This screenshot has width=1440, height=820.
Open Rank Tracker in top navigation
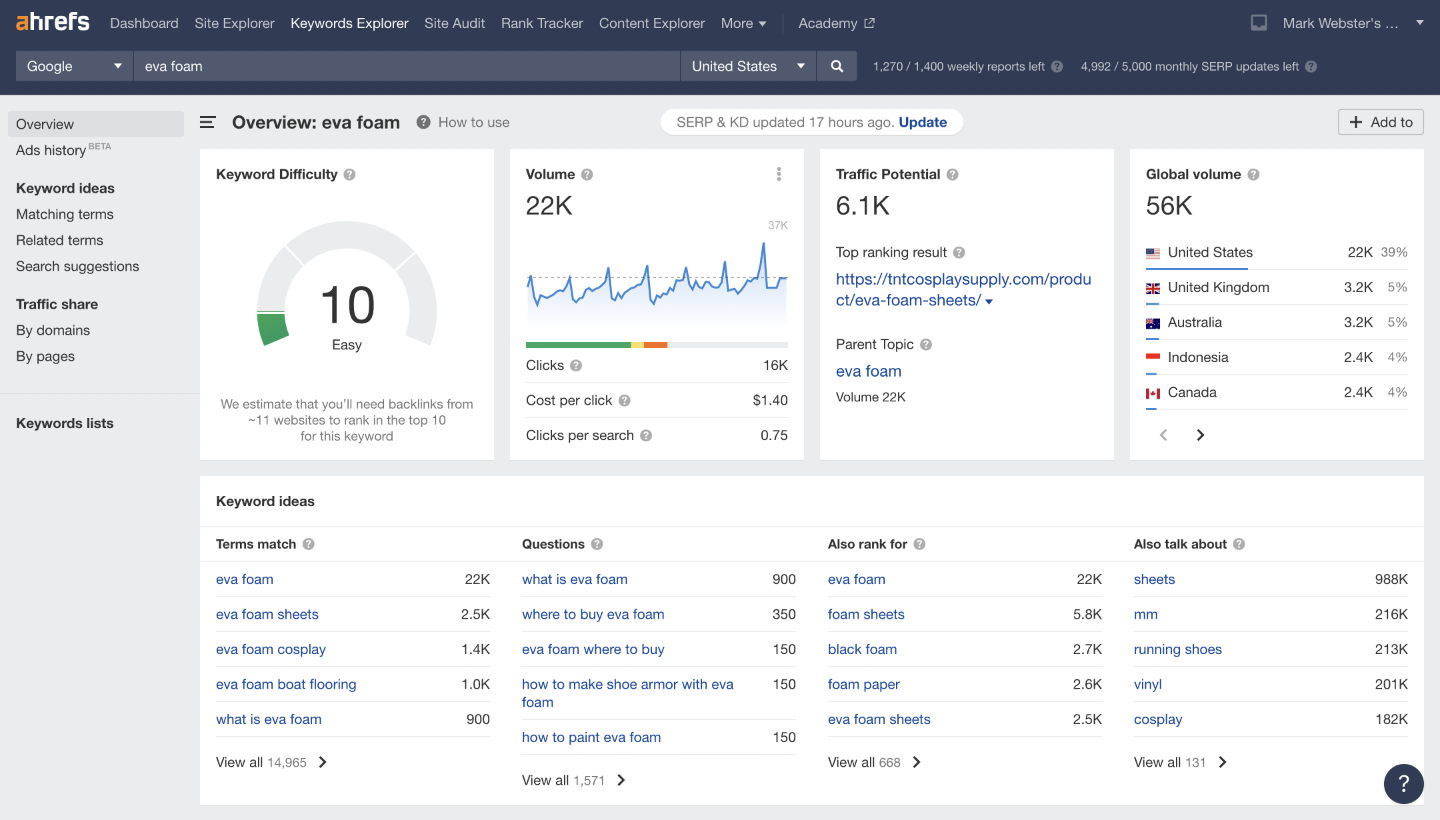(x=542, y=23)
